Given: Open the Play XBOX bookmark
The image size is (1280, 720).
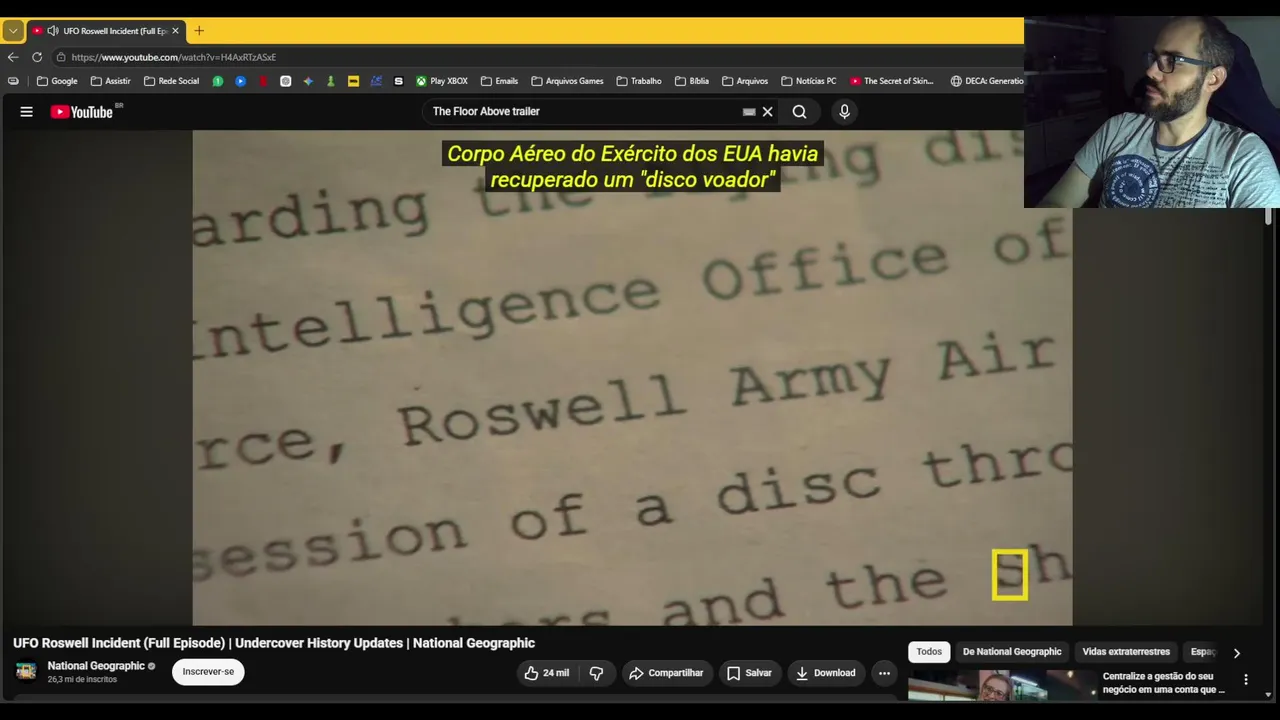Looking at the screenshot, I should (442, 81).
